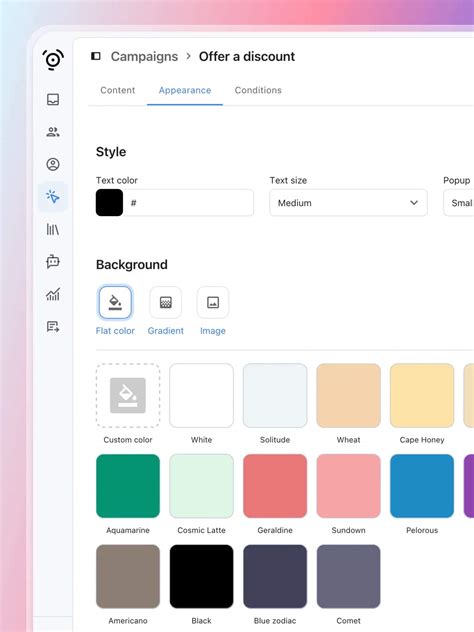This screenshot has width=474, height=632.
Task: Toggle the sidebar panel icon beside Campaigns
Action: (x=96, y=56)
